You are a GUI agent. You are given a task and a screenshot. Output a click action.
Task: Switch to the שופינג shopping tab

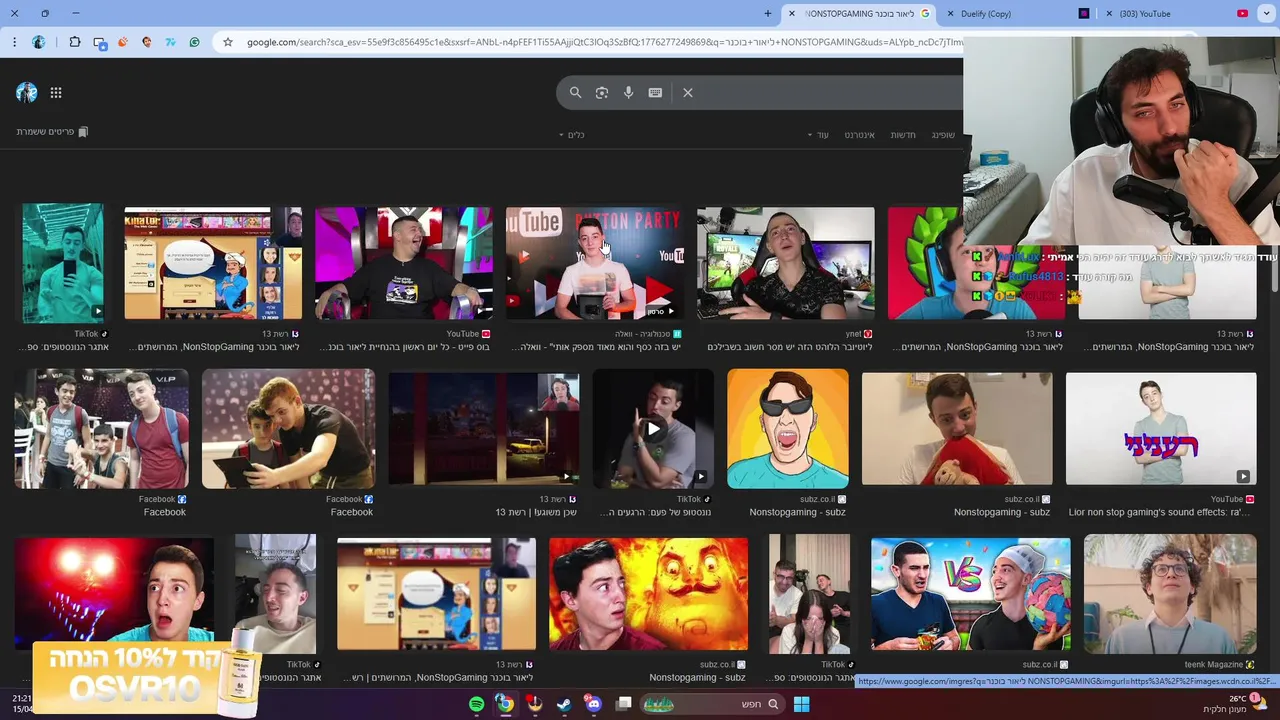pyautogui.click(x=943, y=135)
